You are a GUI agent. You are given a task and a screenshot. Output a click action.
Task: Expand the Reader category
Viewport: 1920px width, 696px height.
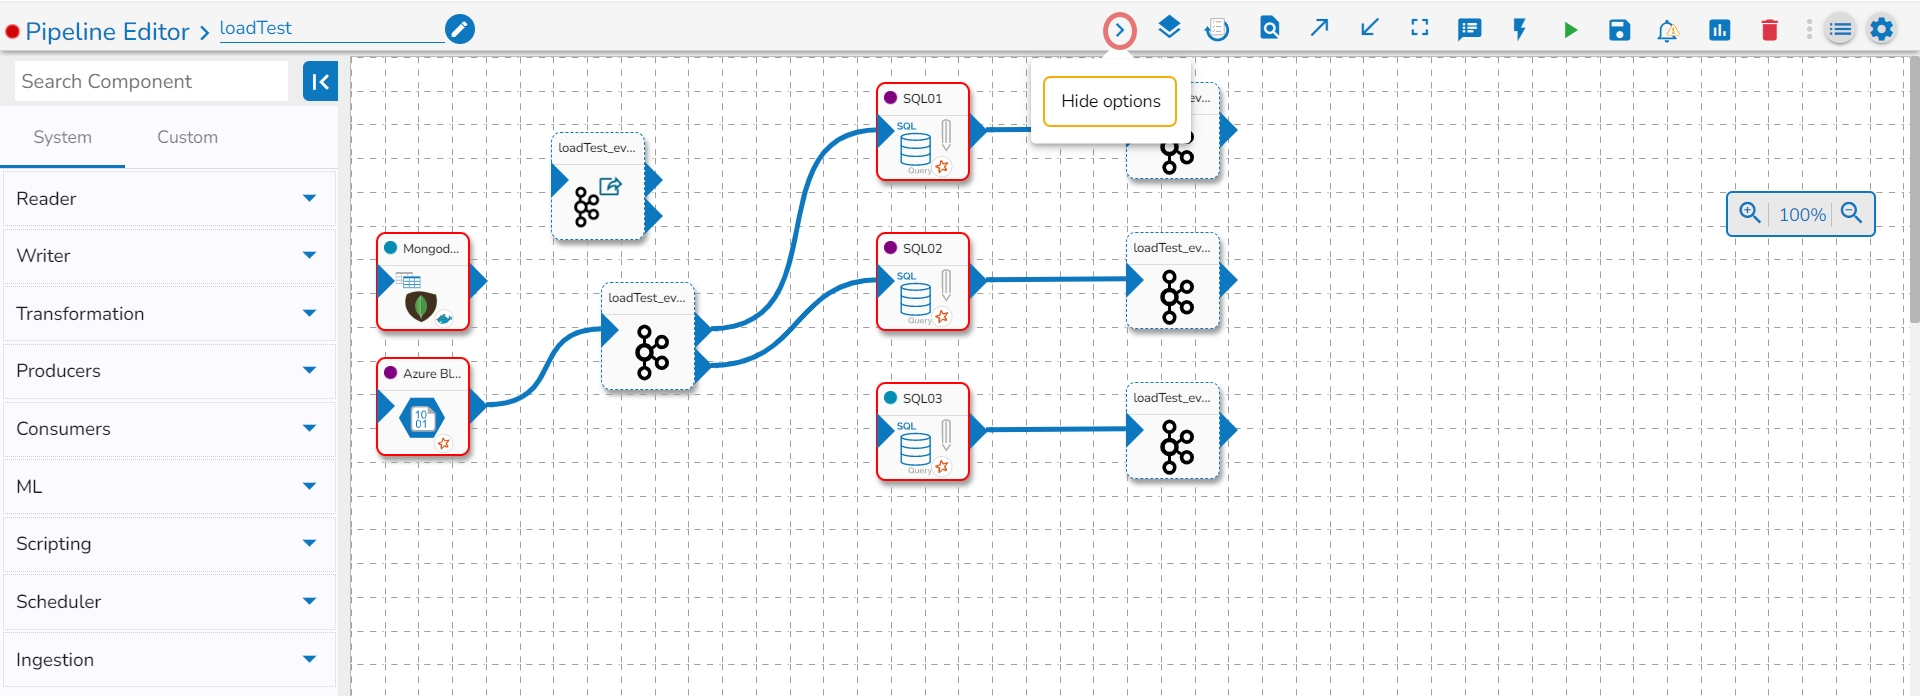(x=168, y=198)
